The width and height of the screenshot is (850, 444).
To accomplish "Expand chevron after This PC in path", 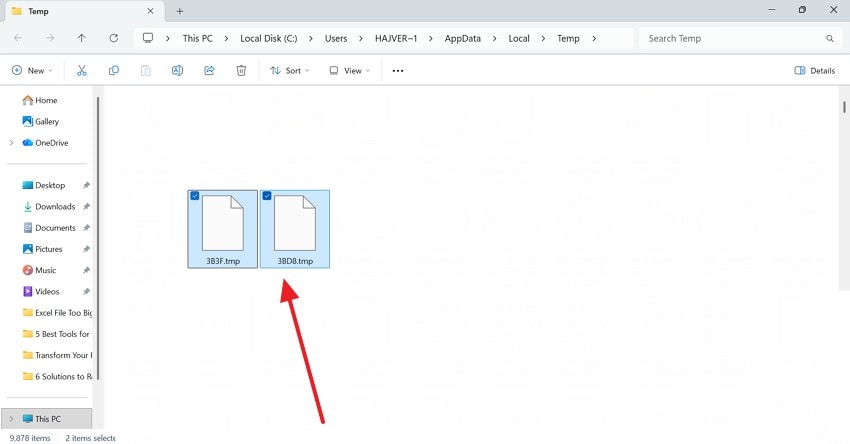I will pyautogui.click(x=226, y=38).
